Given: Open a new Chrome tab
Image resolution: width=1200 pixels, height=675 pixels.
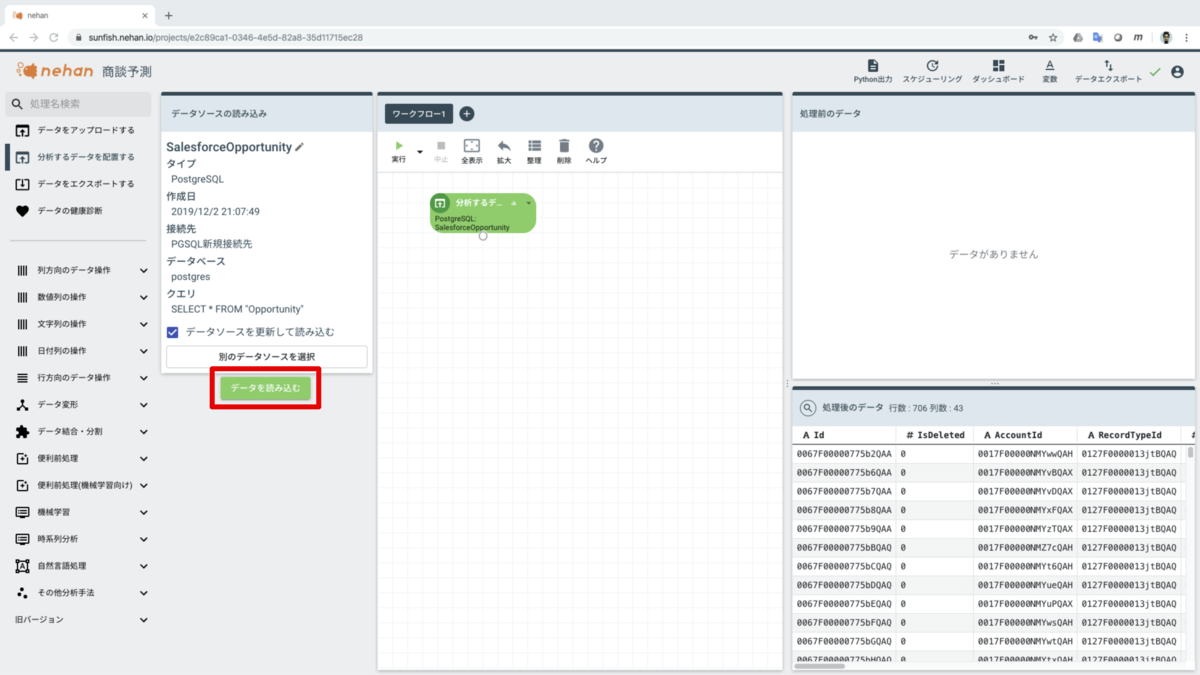Looking at the screenshot, I should pyautogui.click(x=168, y=15).
